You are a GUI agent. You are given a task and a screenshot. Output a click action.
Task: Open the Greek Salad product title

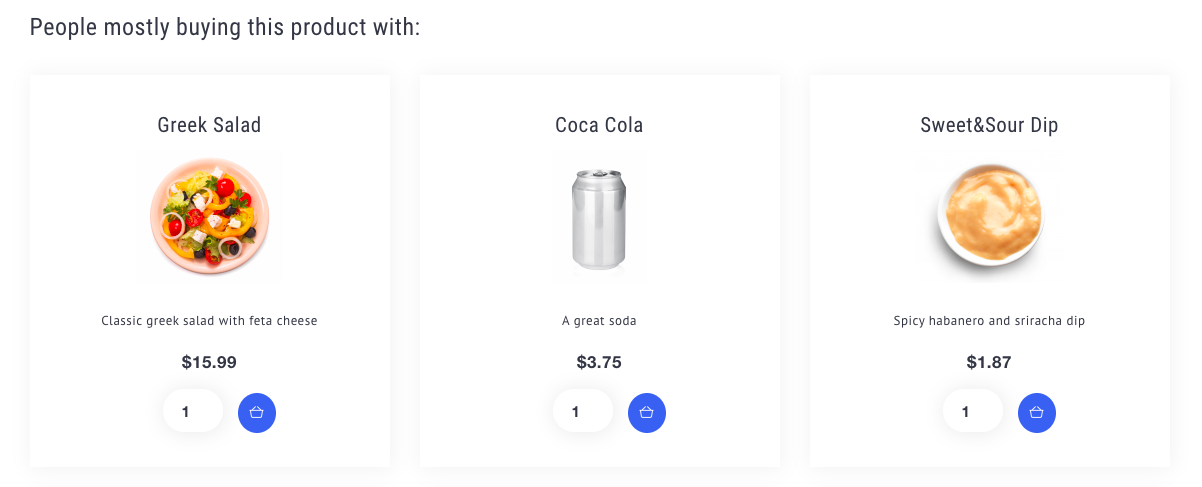click(x=209, y=125)
